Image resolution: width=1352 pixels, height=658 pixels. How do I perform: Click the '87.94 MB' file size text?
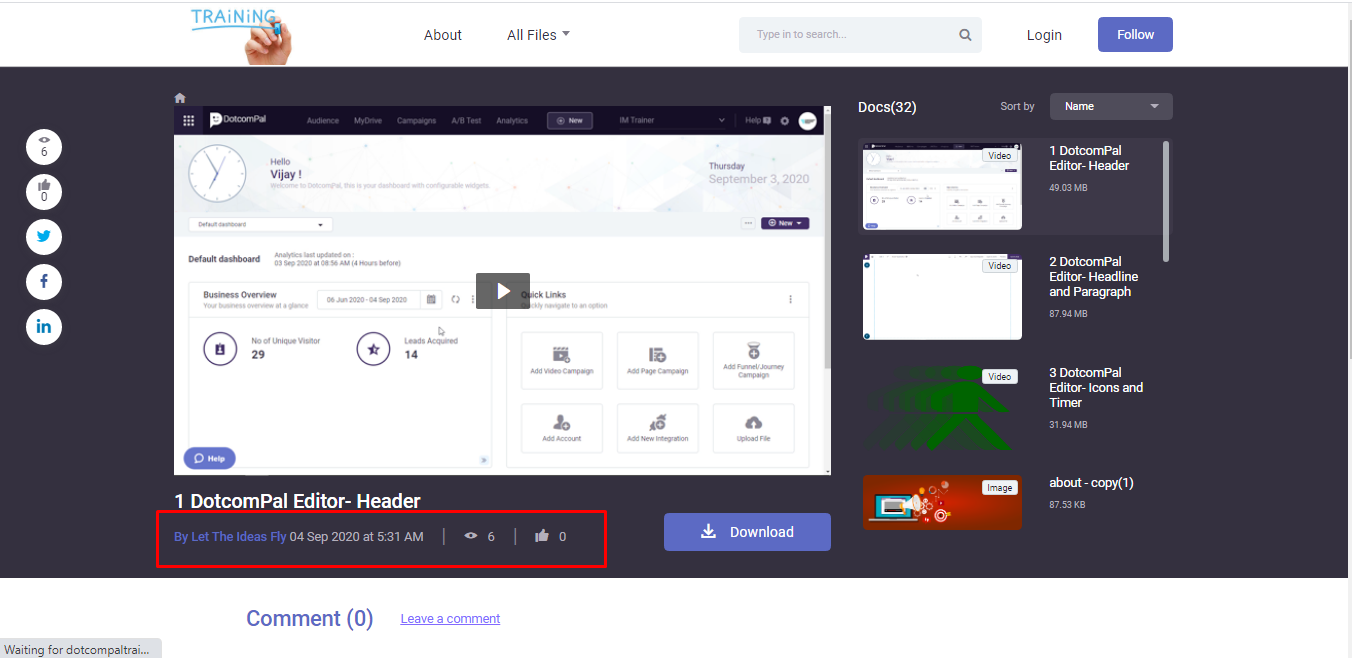pos(1069,314)
